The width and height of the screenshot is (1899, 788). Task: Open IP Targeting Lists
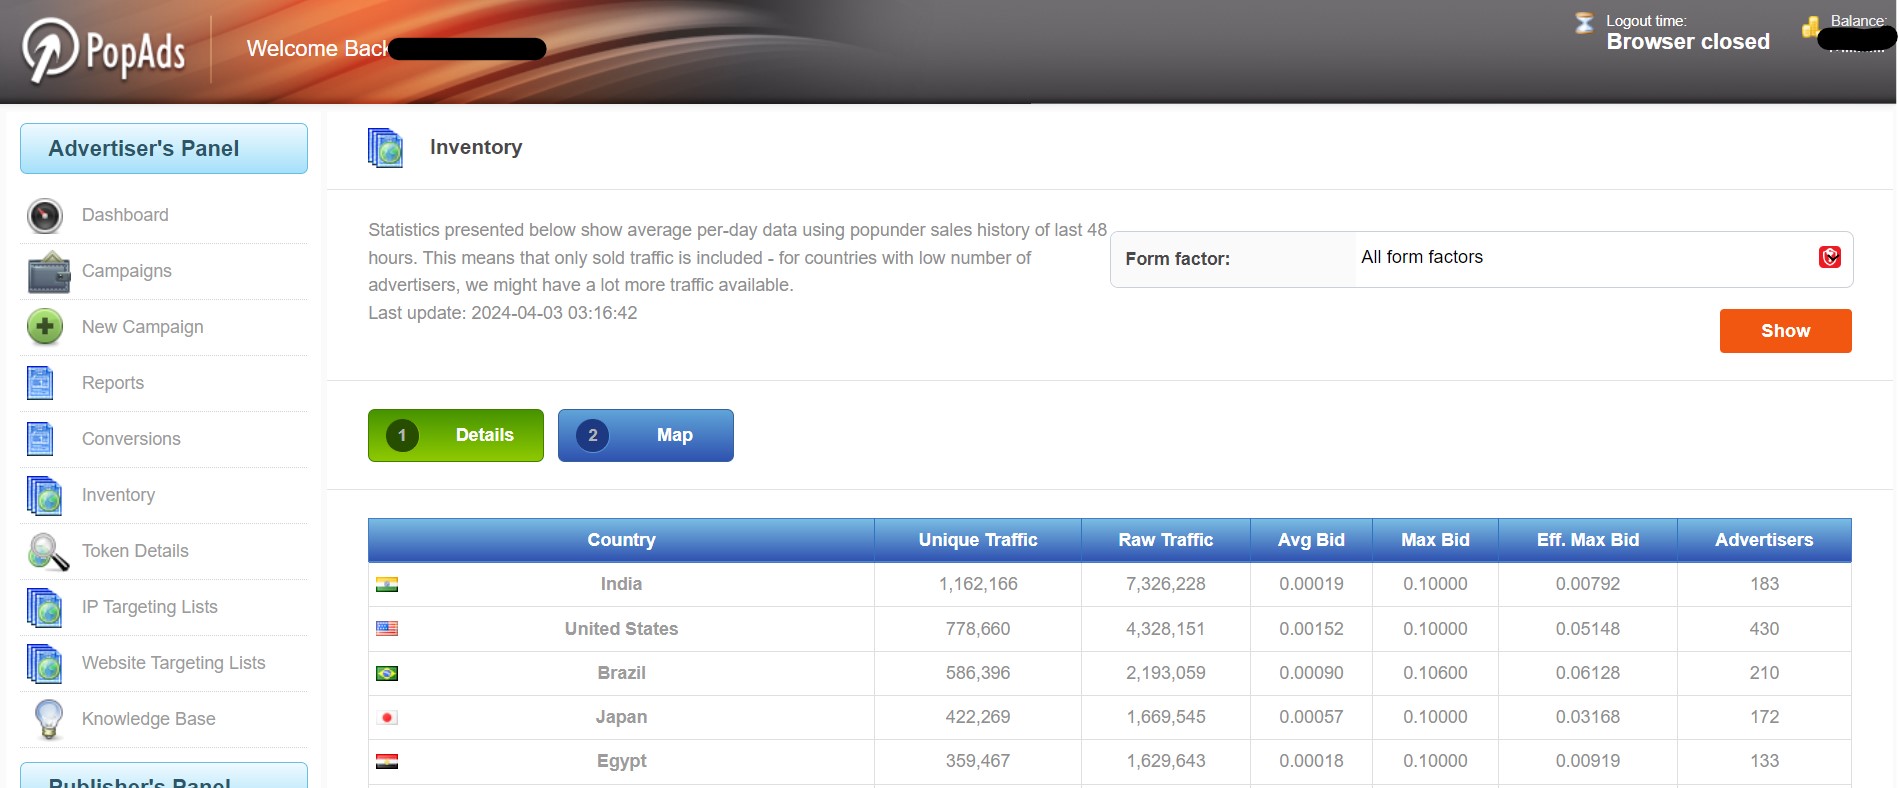(x=150, y=607)
